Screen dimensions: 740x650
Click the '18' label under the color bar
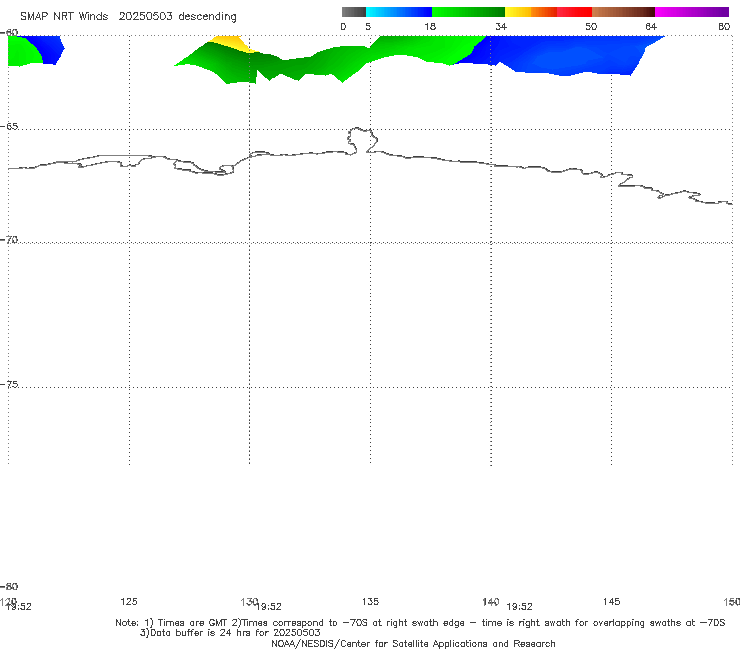click(x=430, y=26)
